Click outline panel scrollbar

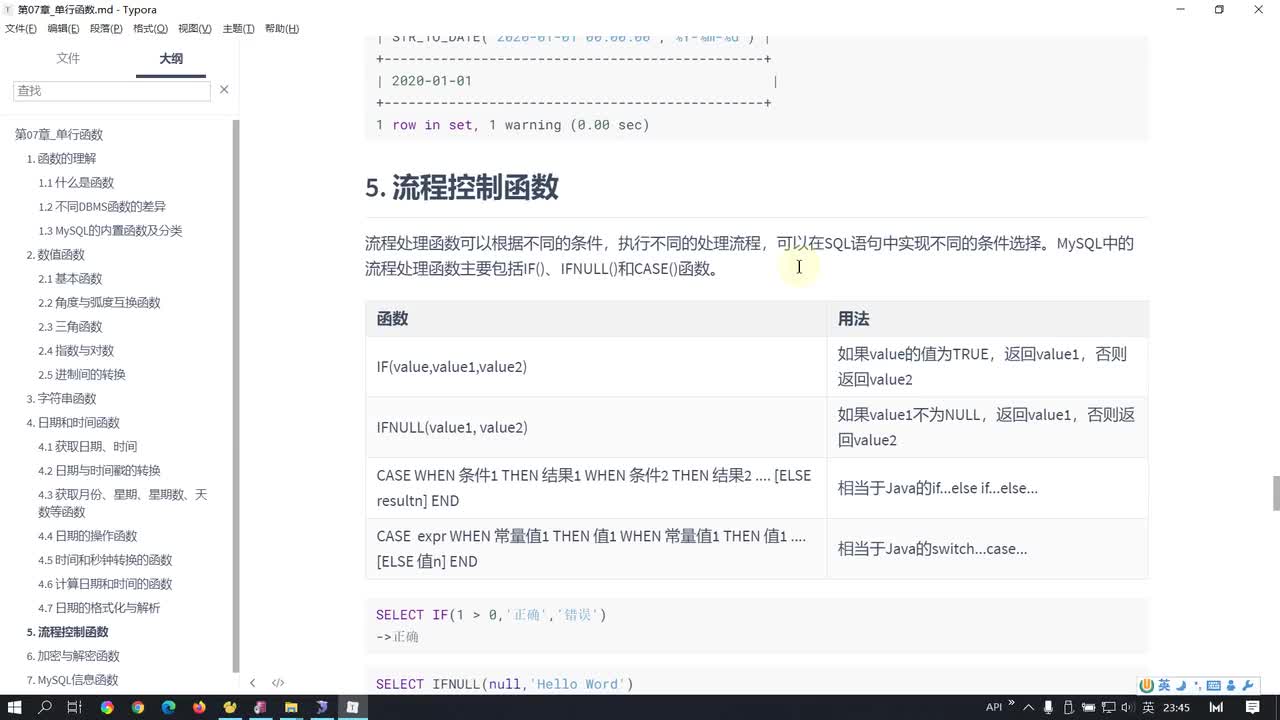(236, 395)
